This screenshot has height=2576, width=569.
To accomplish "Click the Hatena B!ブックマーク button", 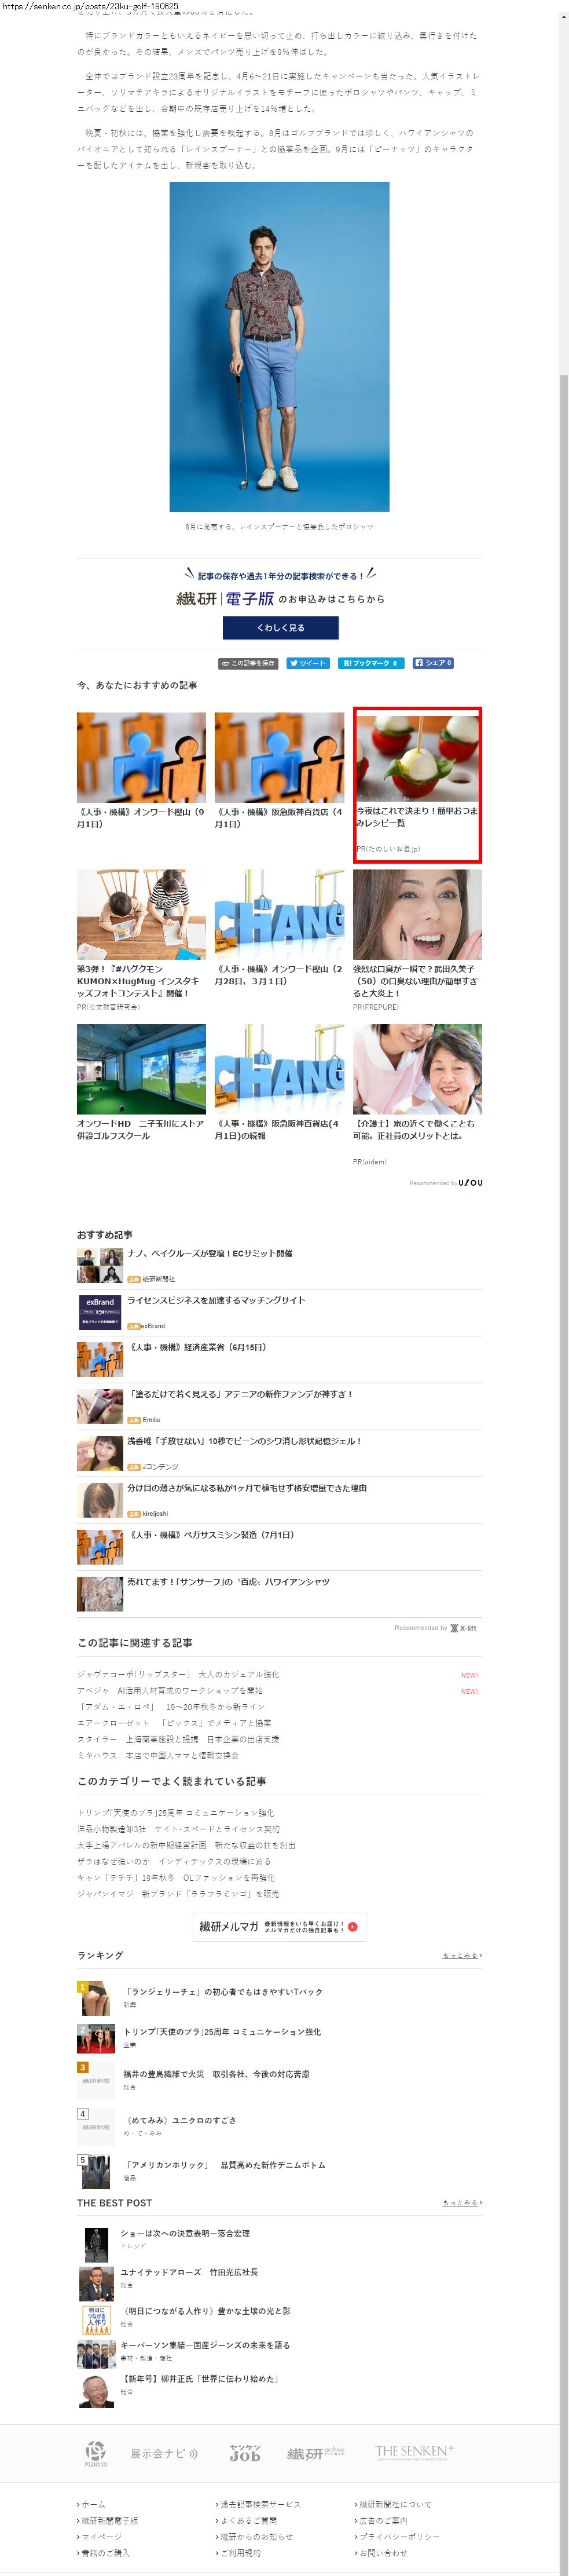I will point(370,663).
